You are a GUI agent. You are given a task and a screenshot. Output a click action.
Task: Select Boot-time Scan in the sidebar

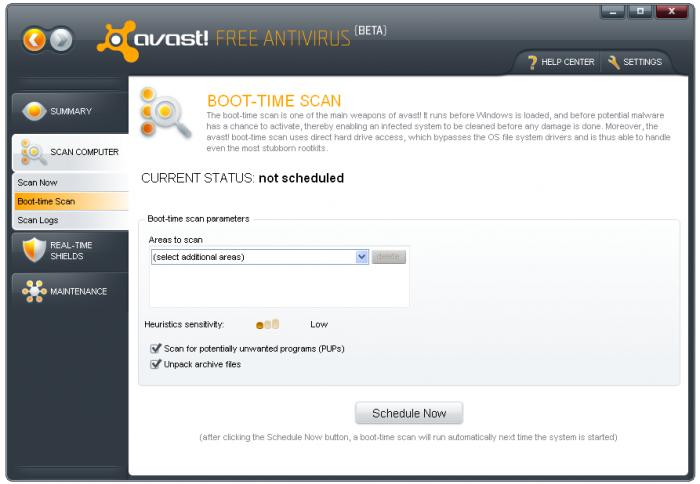71,201
